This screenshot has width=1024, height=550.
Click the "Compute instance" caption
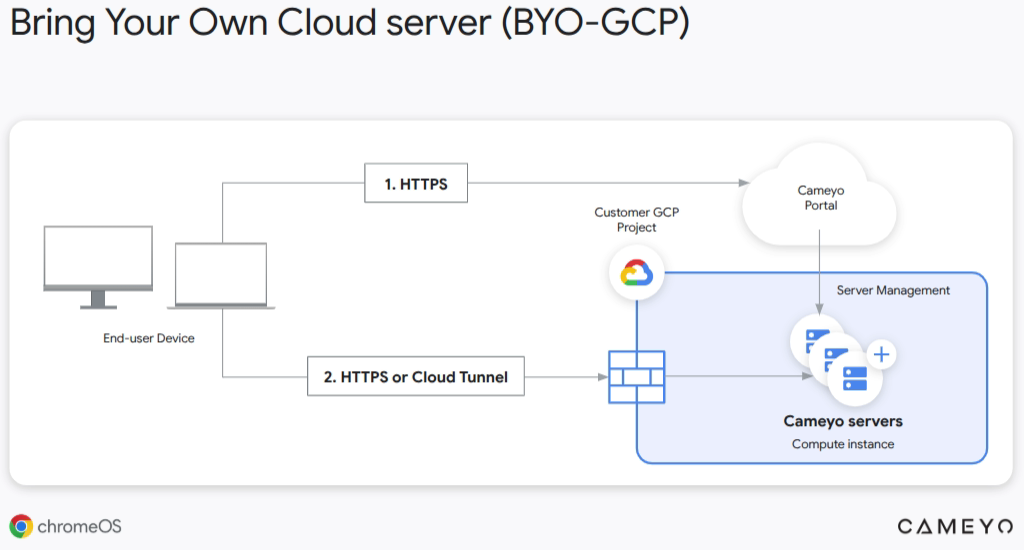click(x=843, y=444)
